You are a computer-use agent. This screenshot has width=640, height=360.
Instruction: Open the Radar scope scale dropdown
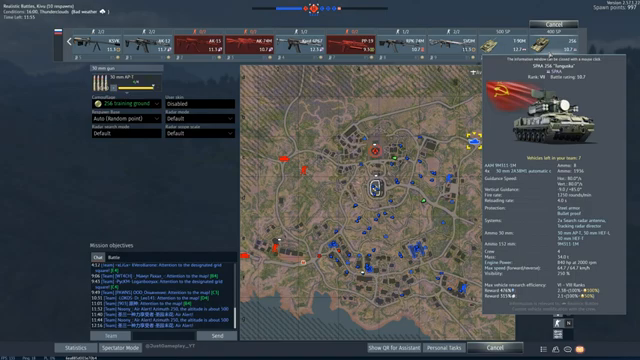coord(200,133)
